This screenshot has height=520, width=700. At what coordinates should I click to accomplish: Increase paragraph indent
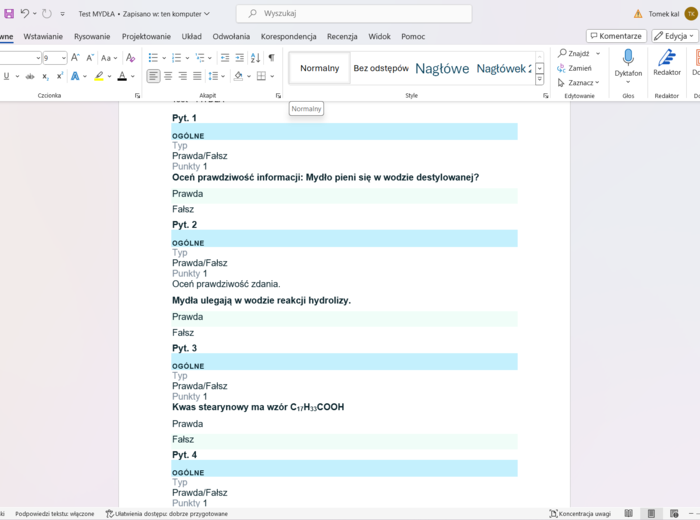coord(240,58)
